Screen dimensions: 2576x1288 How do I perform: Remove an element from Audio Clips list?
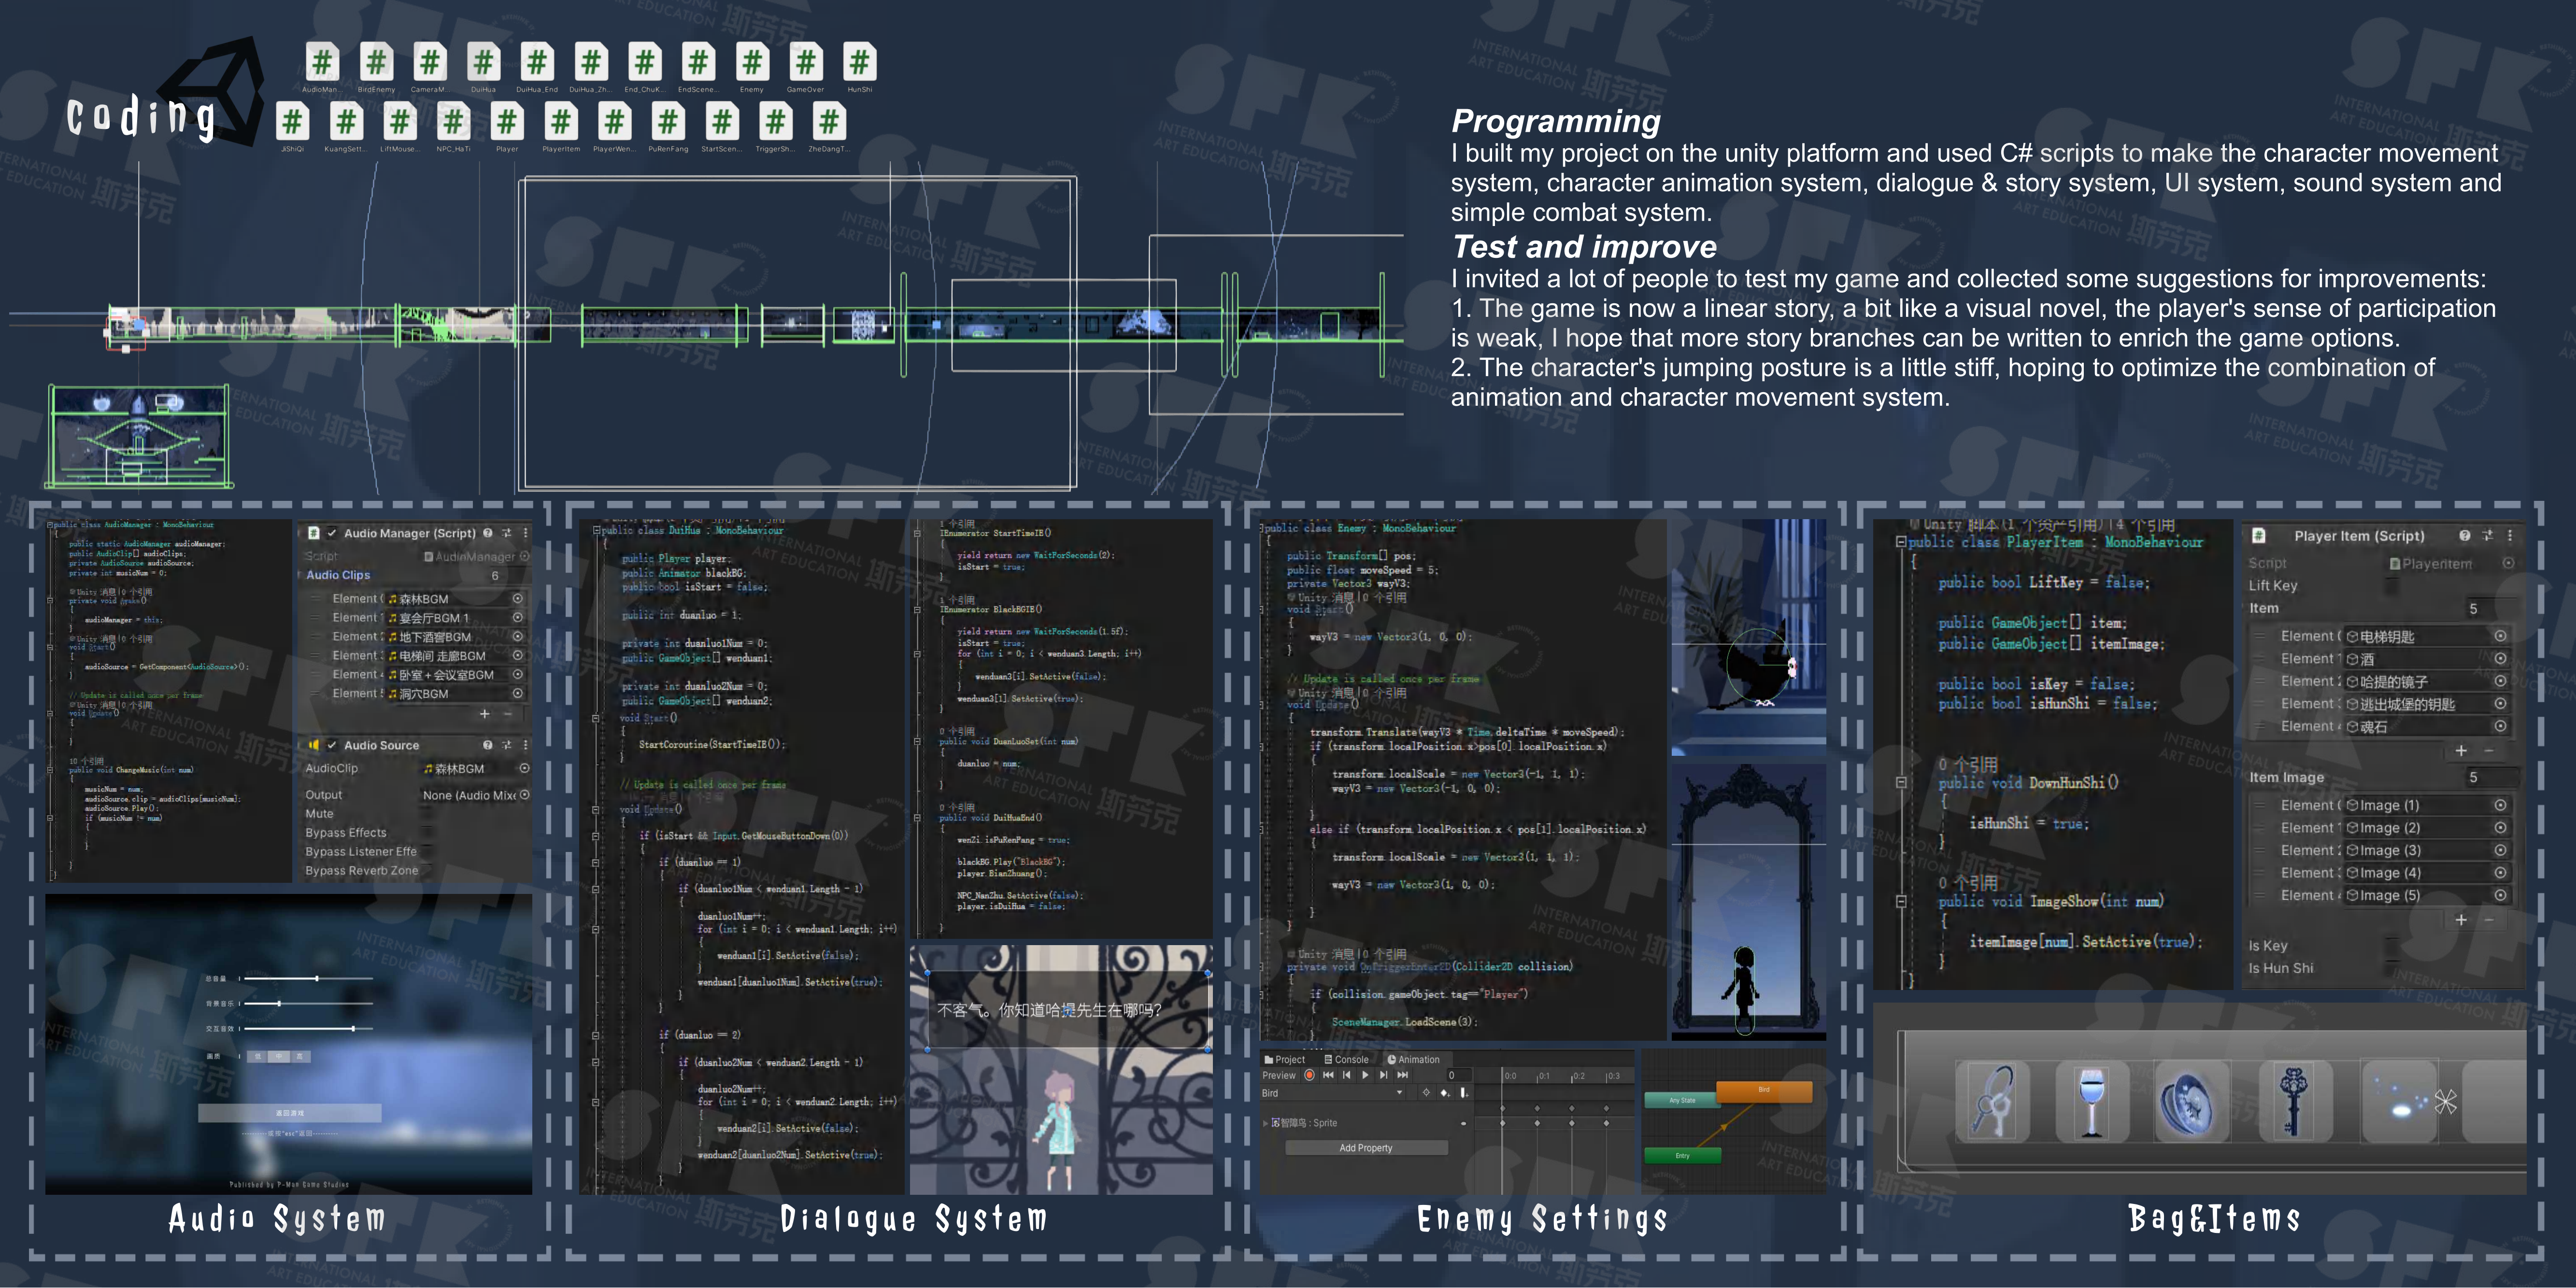[508, 714]
